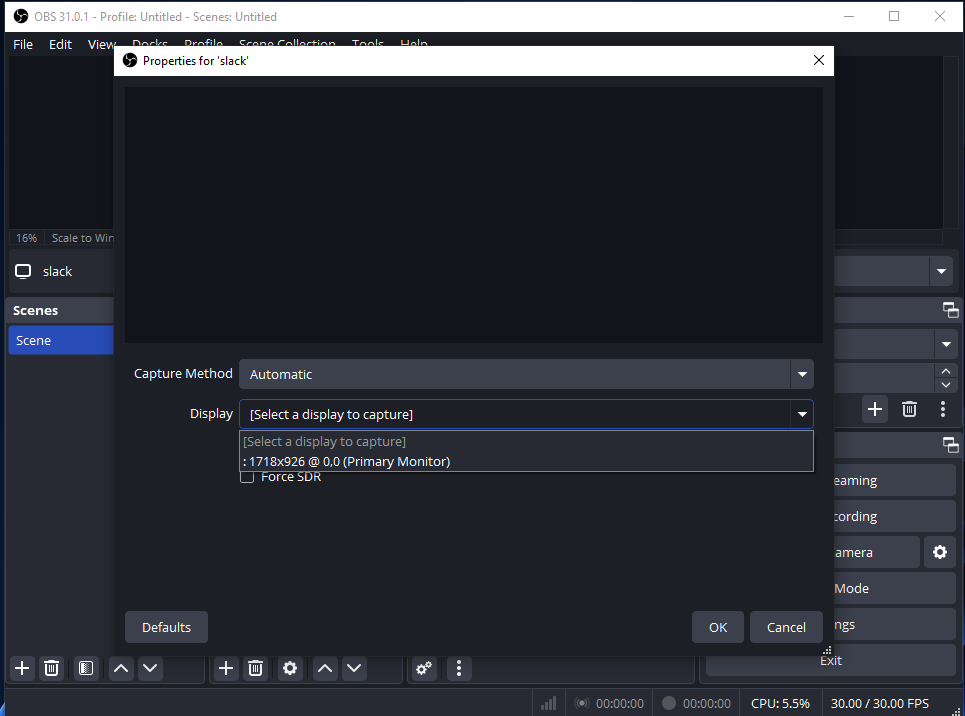Click the 16% preview zoom value
Screen dimensions: 965x716
[x=26, y=238]
